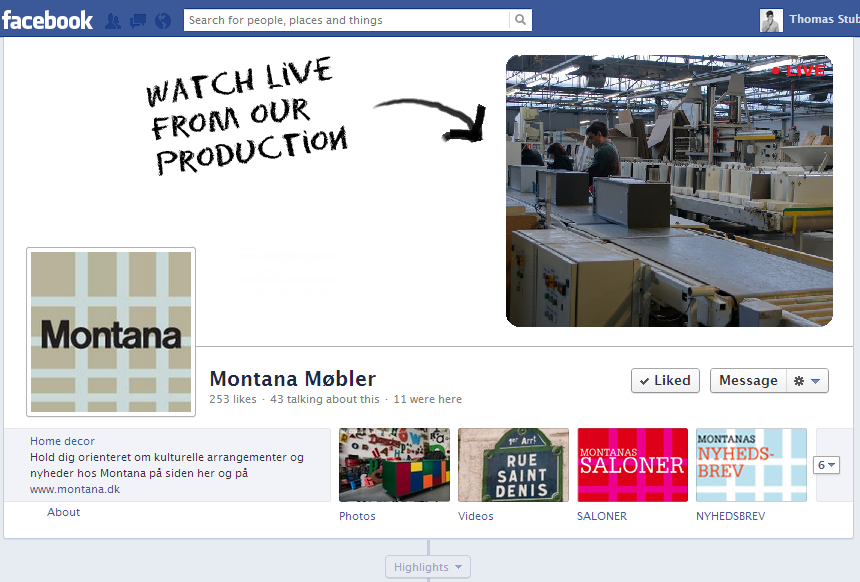Open the Montanas Saloner thumbnail
This screenshot has height=582, width=860.
[632, 465]
